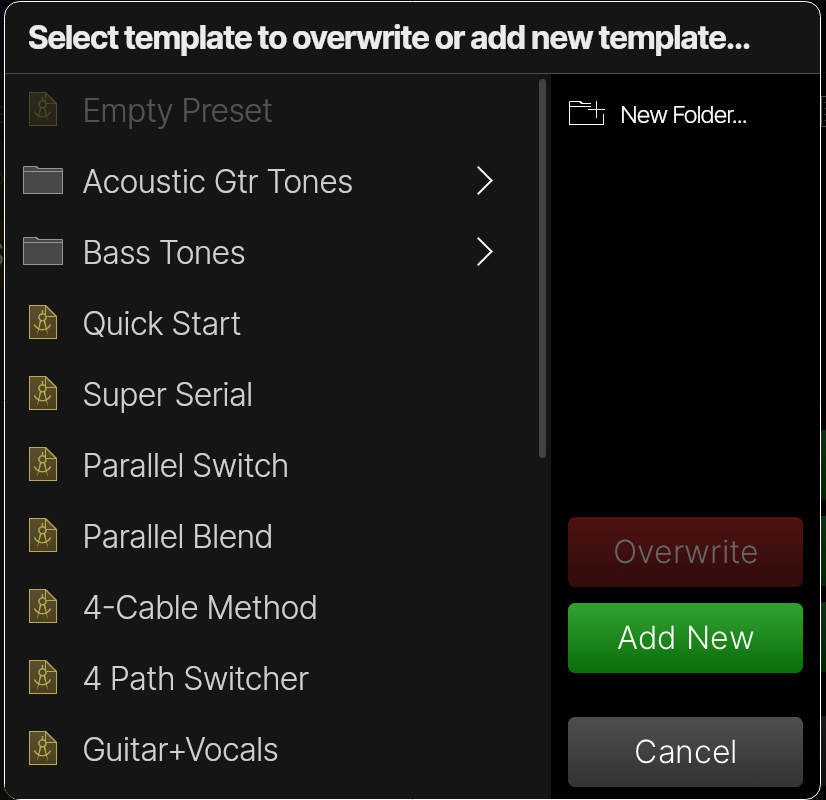Viewport: 826px width, 800px height.
Task: Click the New Folder... label
Action: [x=684, y=115]
